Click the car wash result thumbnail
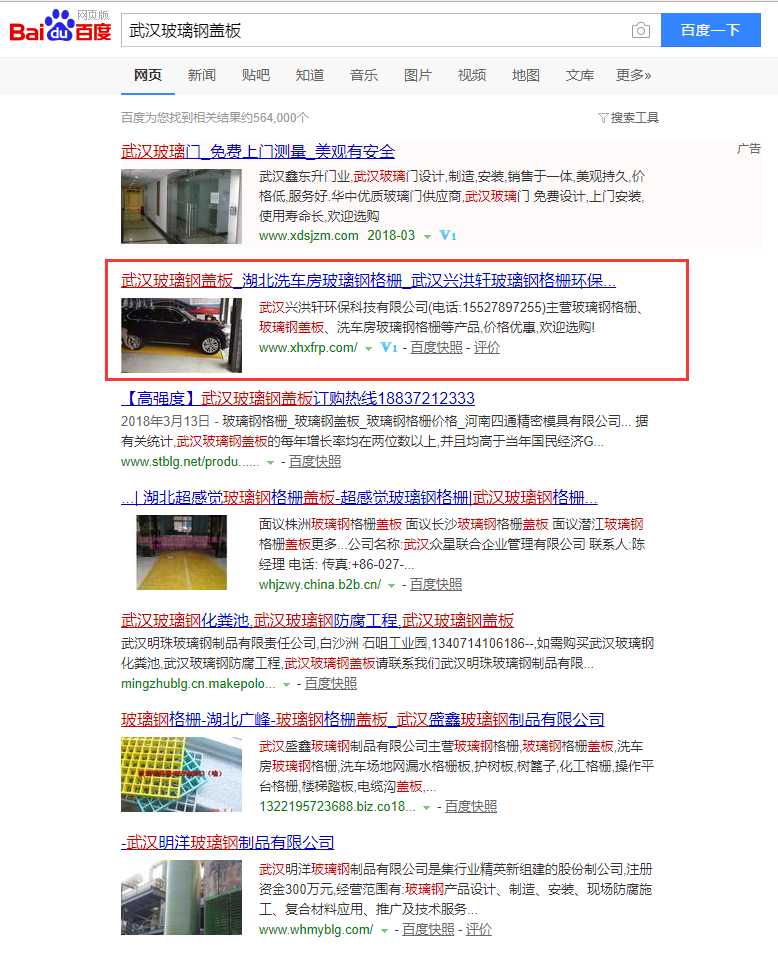This screenshot has width=778, height=953. [x=181, y=328]
